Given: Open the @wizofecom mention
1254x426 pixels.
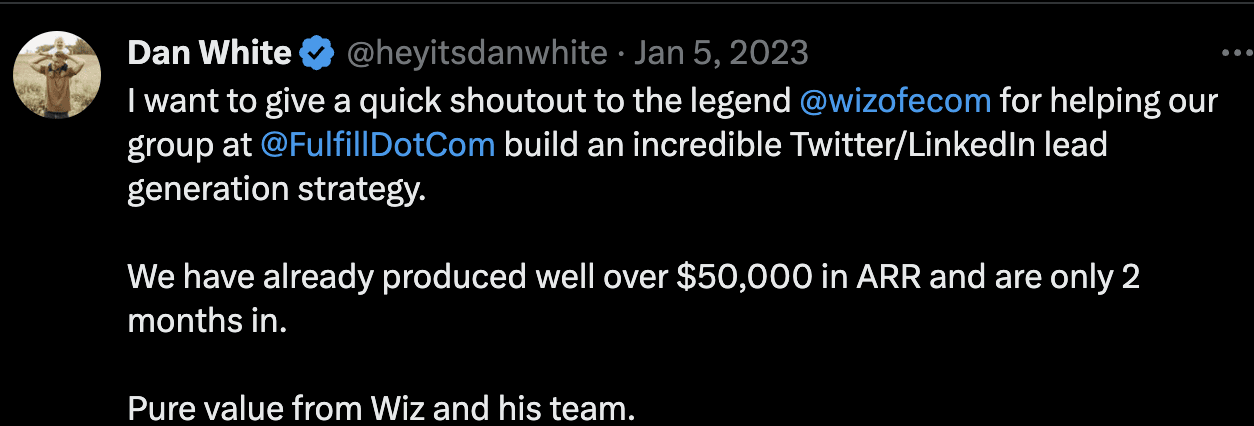Looking at the screenshot, I should point(896,101).
